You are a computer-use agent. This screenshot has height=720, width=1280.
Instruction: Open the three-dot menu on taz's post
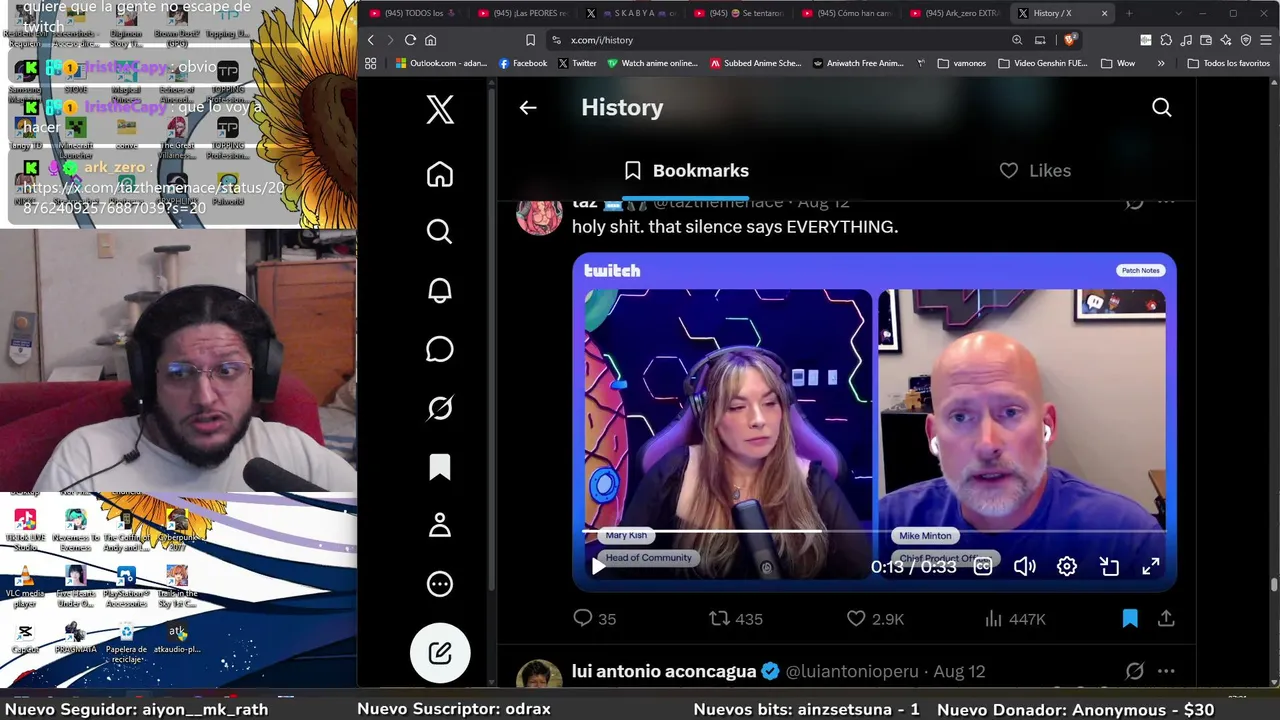click(x=1166, y=202)
